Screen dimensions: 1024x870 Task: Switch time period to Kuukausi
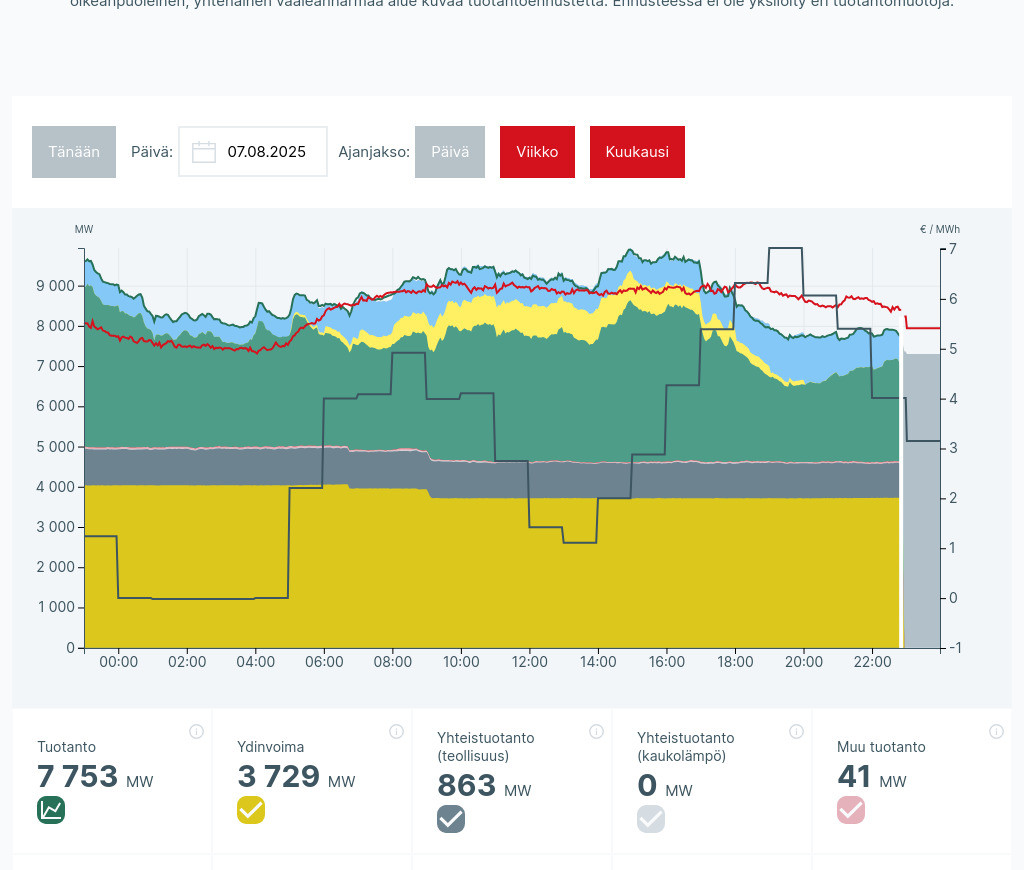[637, 152]
